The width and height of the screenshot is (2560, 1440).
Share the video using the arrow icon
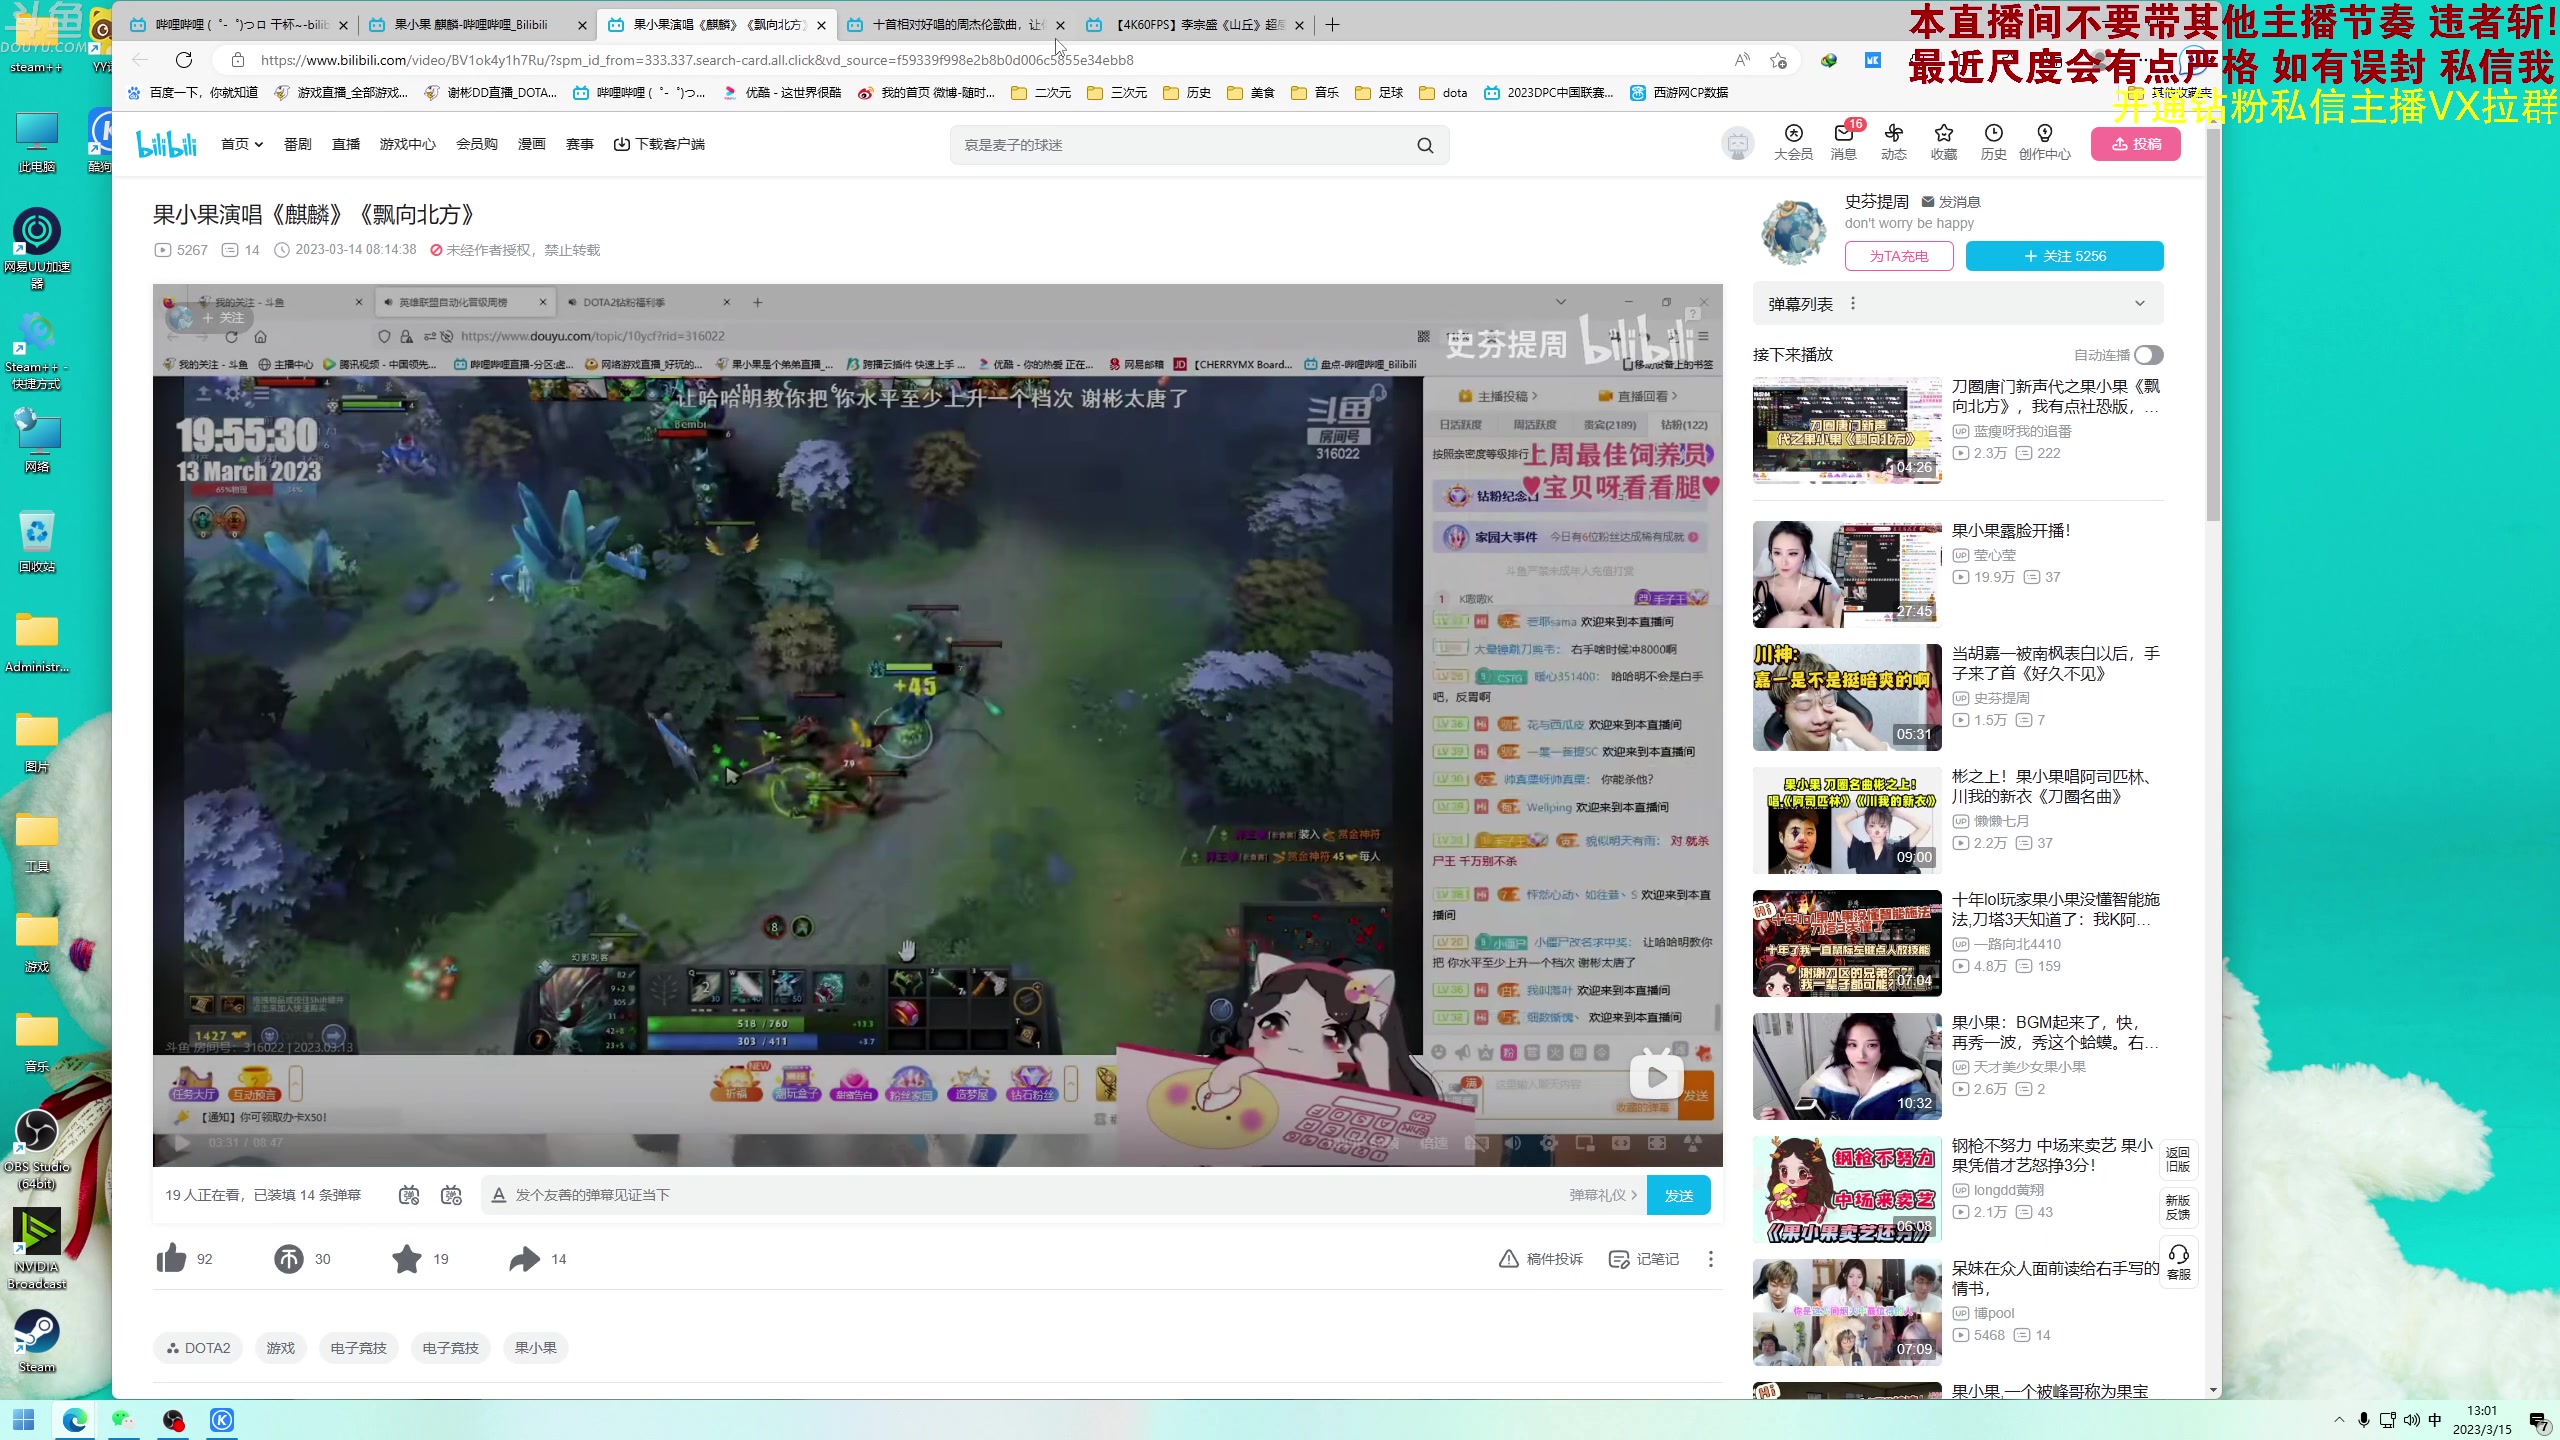pos(524,1259)
